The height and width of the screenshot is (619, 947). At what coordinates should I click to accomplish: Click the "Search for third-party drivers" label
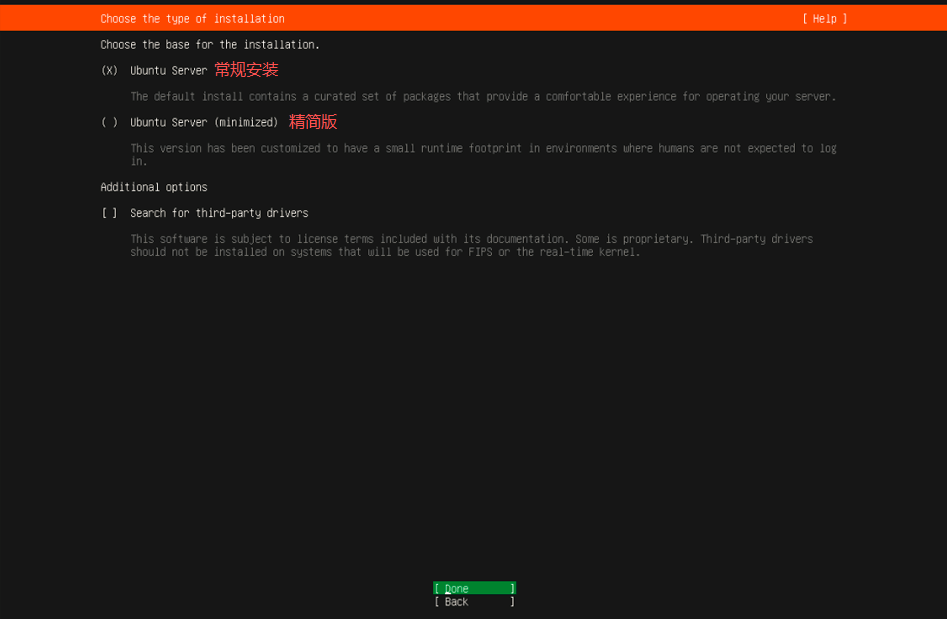(x=219, y=213)
